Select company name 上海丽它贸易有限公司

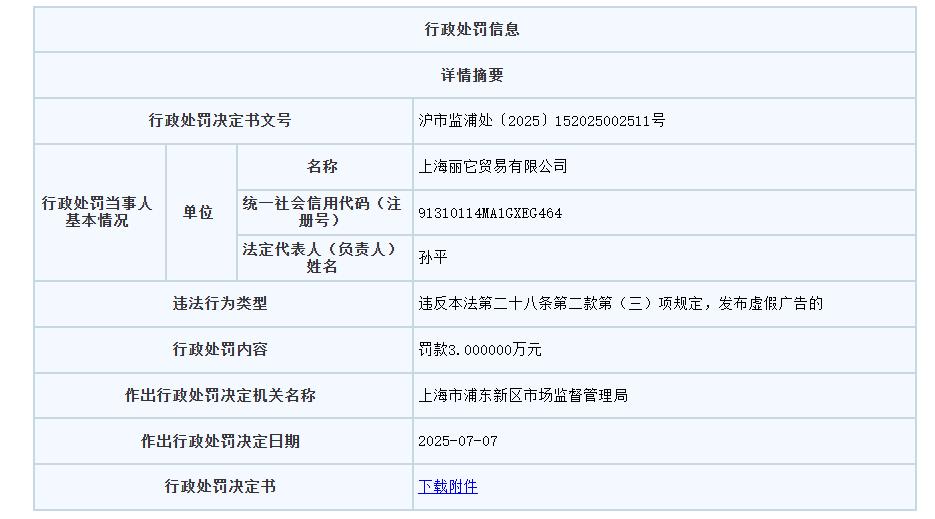tap(493, 166)
